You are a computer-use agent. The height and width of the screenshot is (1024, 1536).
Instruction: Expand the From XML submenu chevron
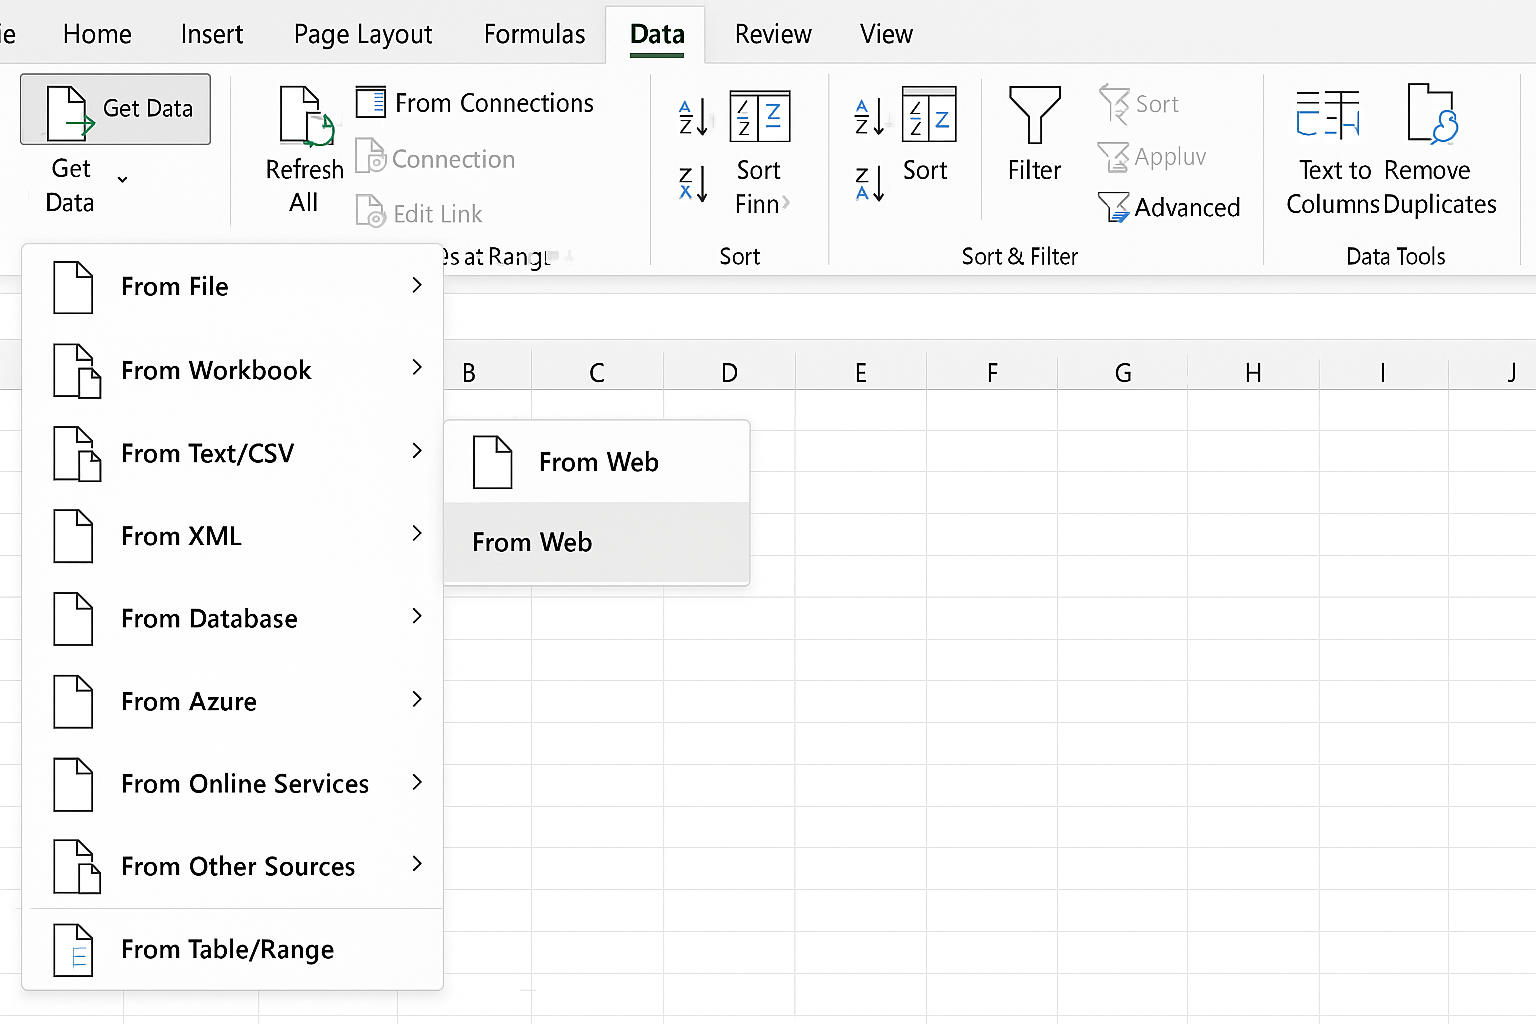(x=418, y=534)
